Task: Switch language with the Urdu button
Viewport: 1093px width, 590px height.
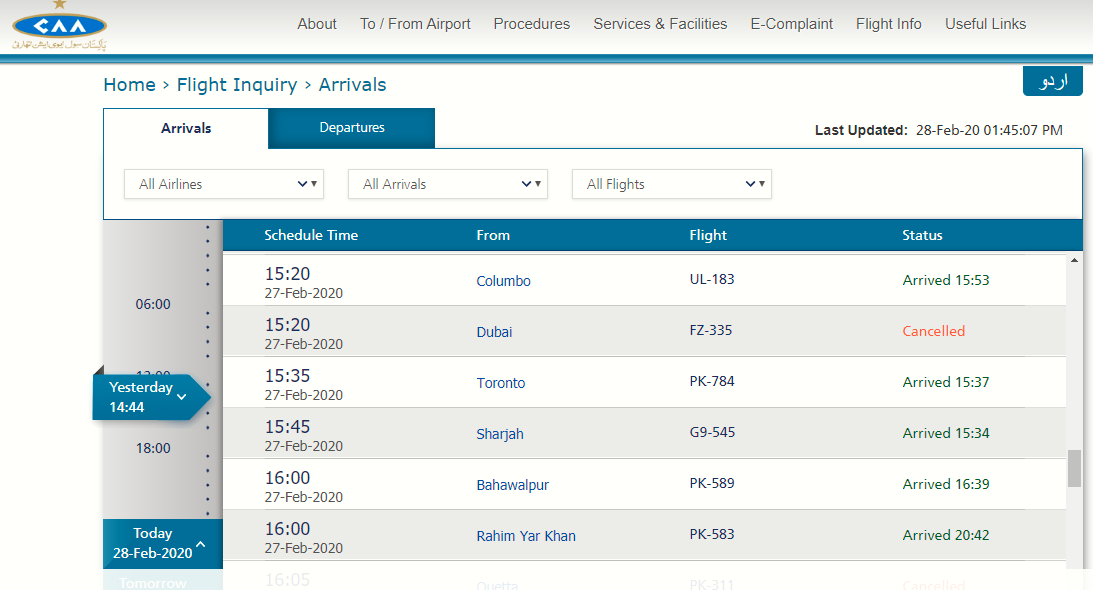Action: [x=1052, y=81]
